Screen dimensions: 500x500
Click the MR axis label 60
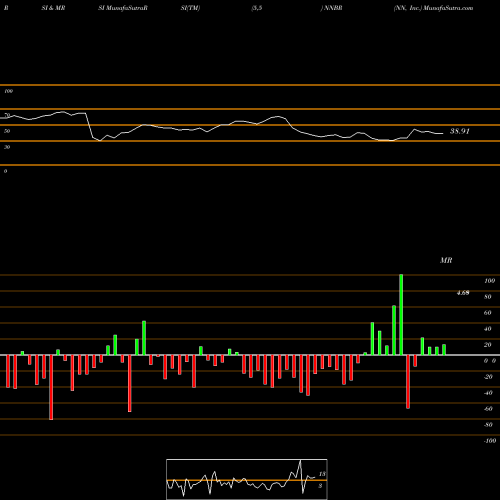487,313
